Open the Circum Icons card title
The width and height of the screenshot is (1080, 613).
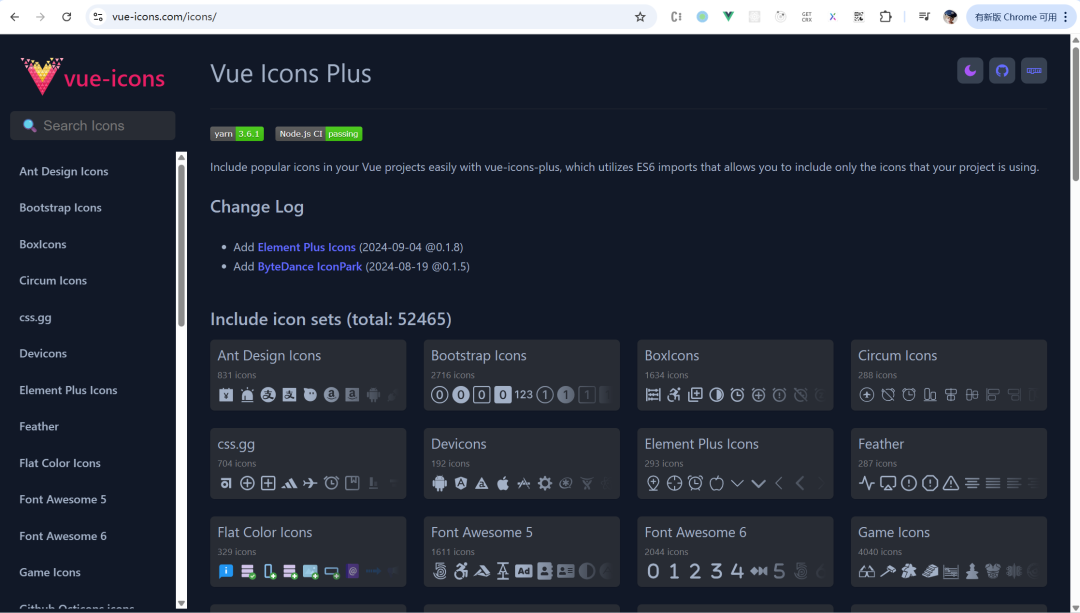897,355
